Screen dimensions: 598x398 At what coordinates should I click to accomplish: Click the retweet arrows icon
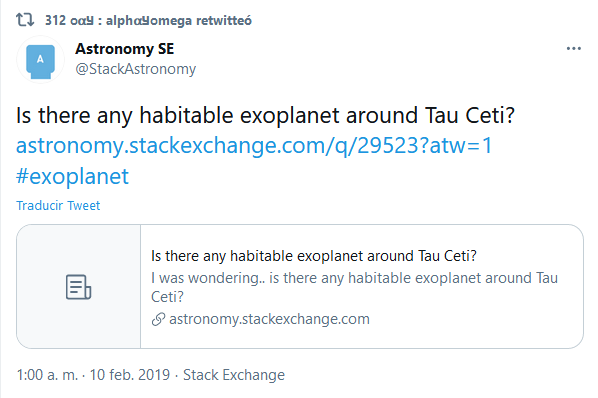tap(25, 19)
